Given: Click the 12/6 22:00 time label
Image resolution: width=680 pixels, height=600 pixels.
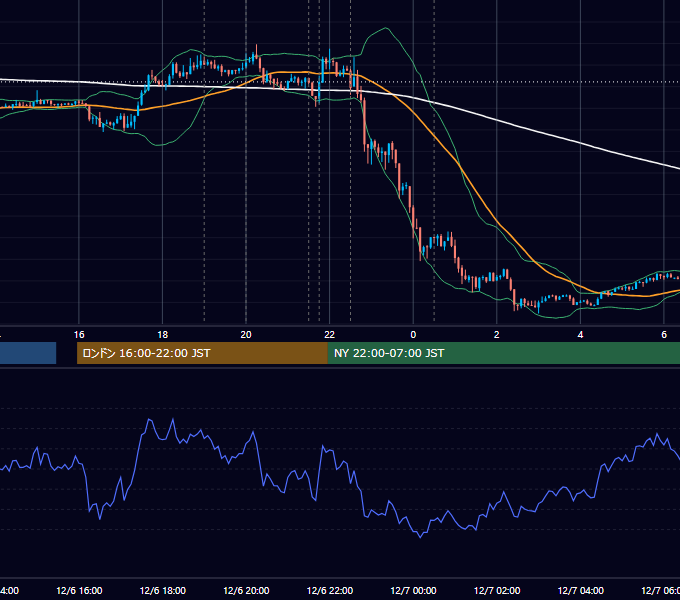Looking at the screenshot, I should click(x=330, y=590).
